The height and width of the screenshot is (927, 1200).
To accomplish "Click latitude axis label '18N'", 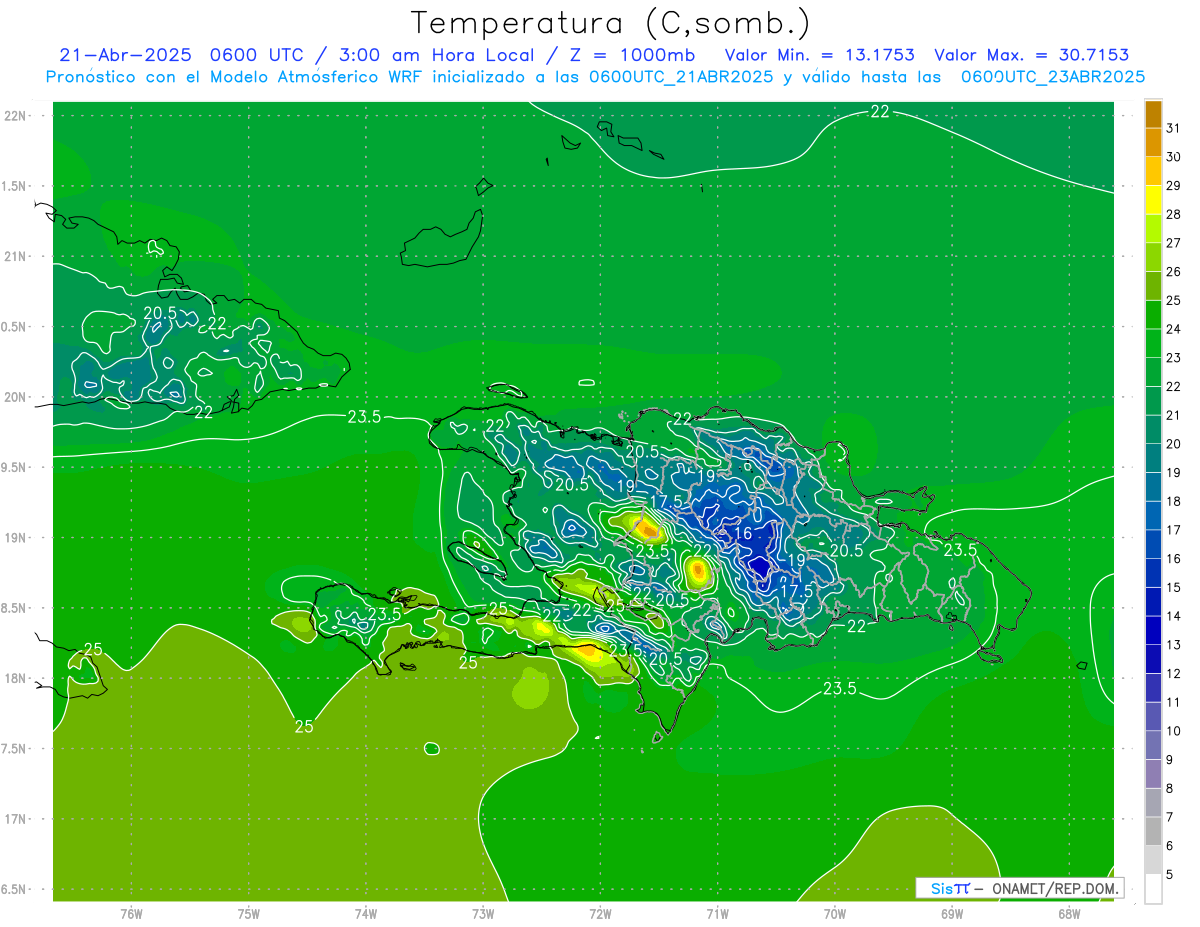I will [x=15, y=678].
